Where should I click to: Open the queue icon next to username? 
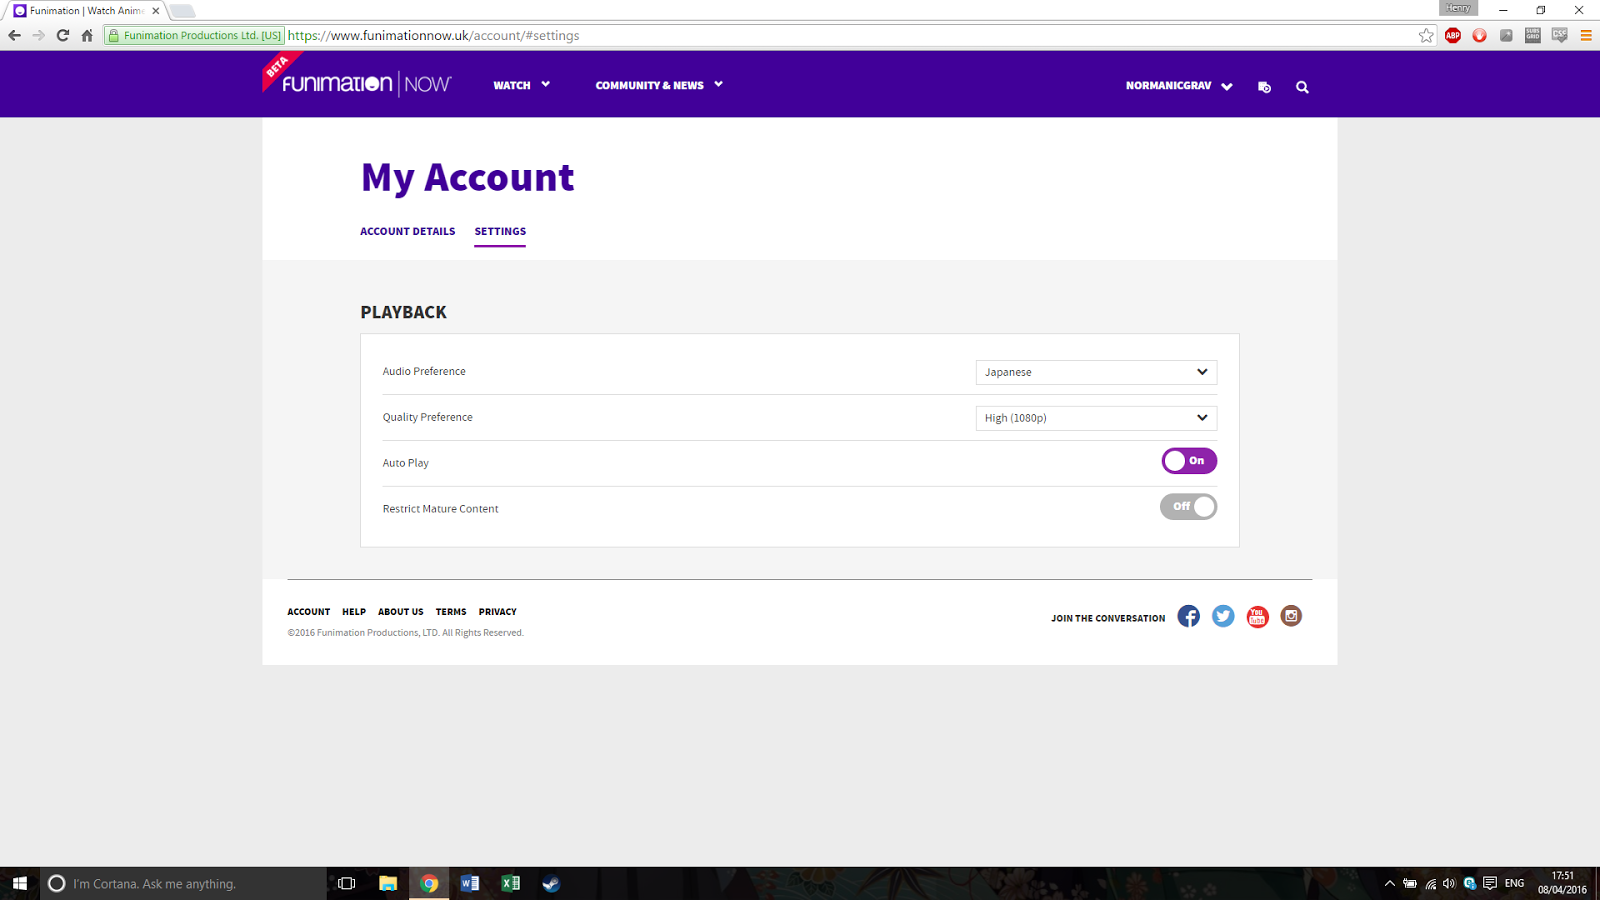tap(1264, 87)
